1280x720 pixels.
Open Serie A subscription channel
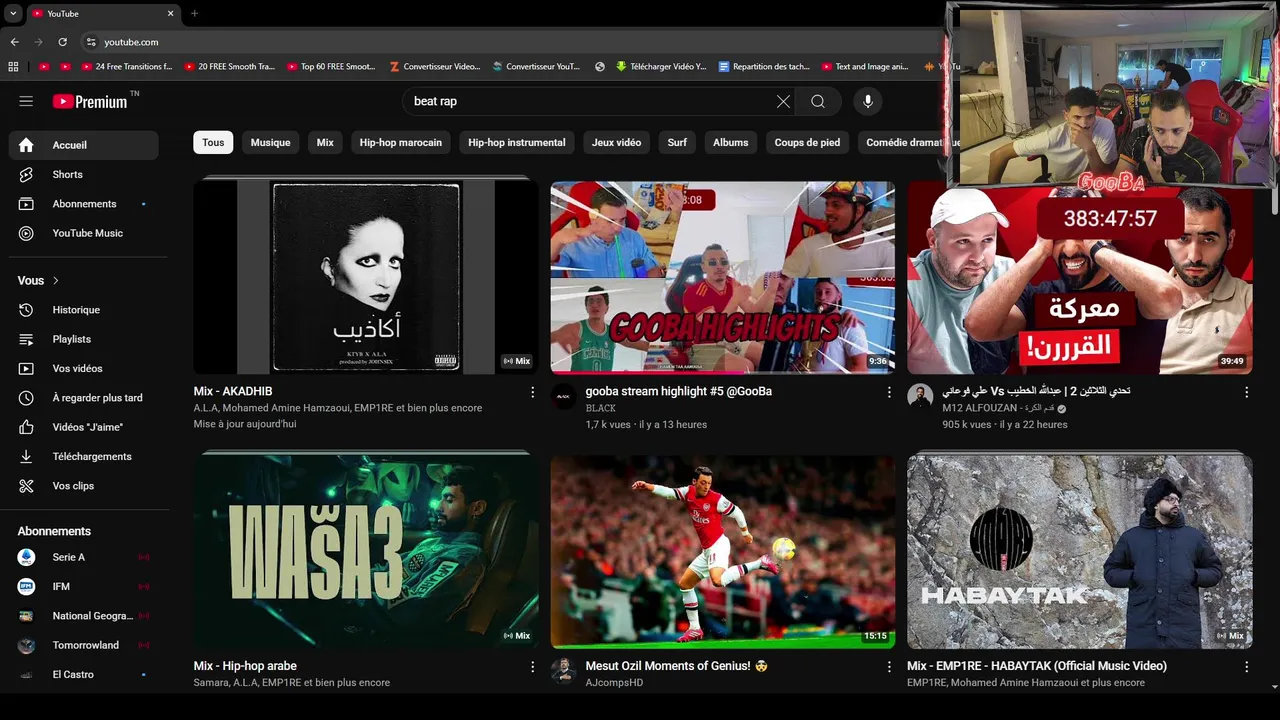84,557
